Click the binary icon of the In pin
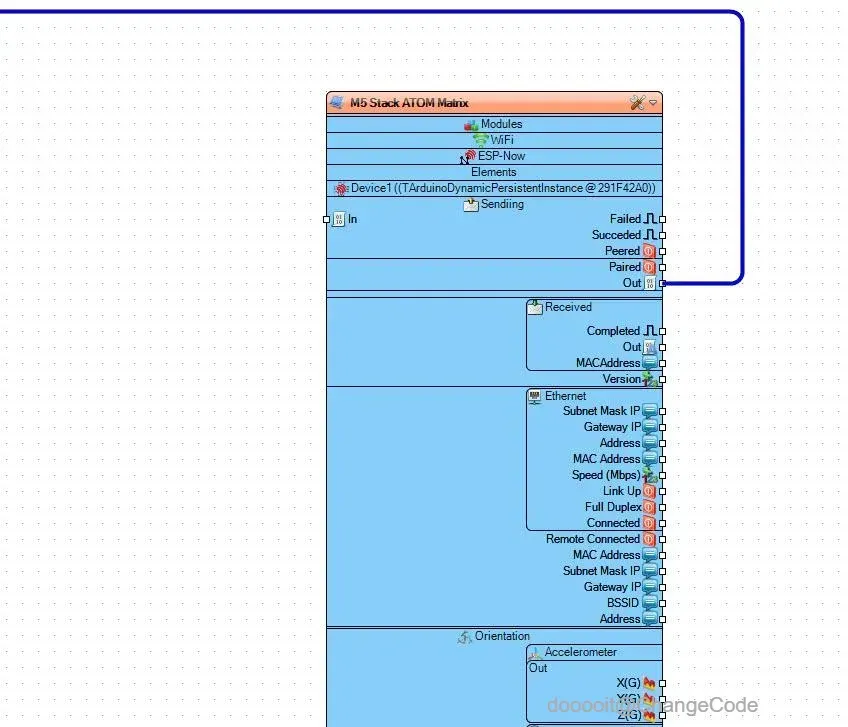Viewport: 848px width, 727px height. pyautogui.click(x=339, y=219)
